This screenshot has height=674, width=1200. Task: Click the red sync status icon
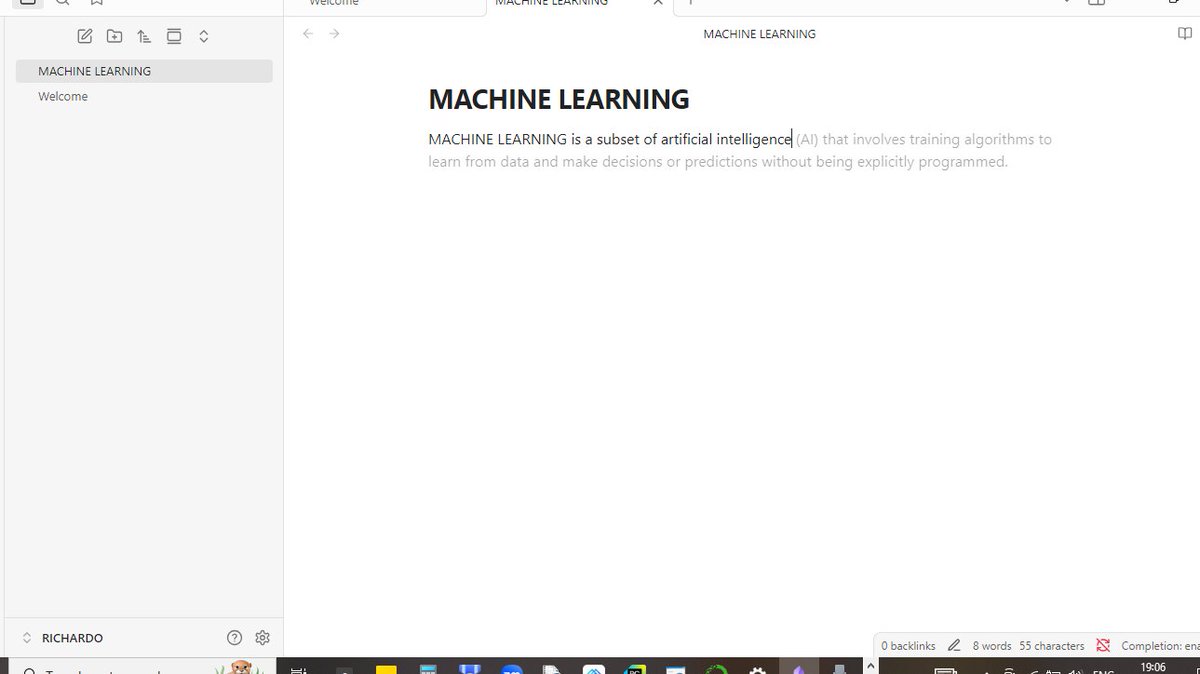[1103, 646]
